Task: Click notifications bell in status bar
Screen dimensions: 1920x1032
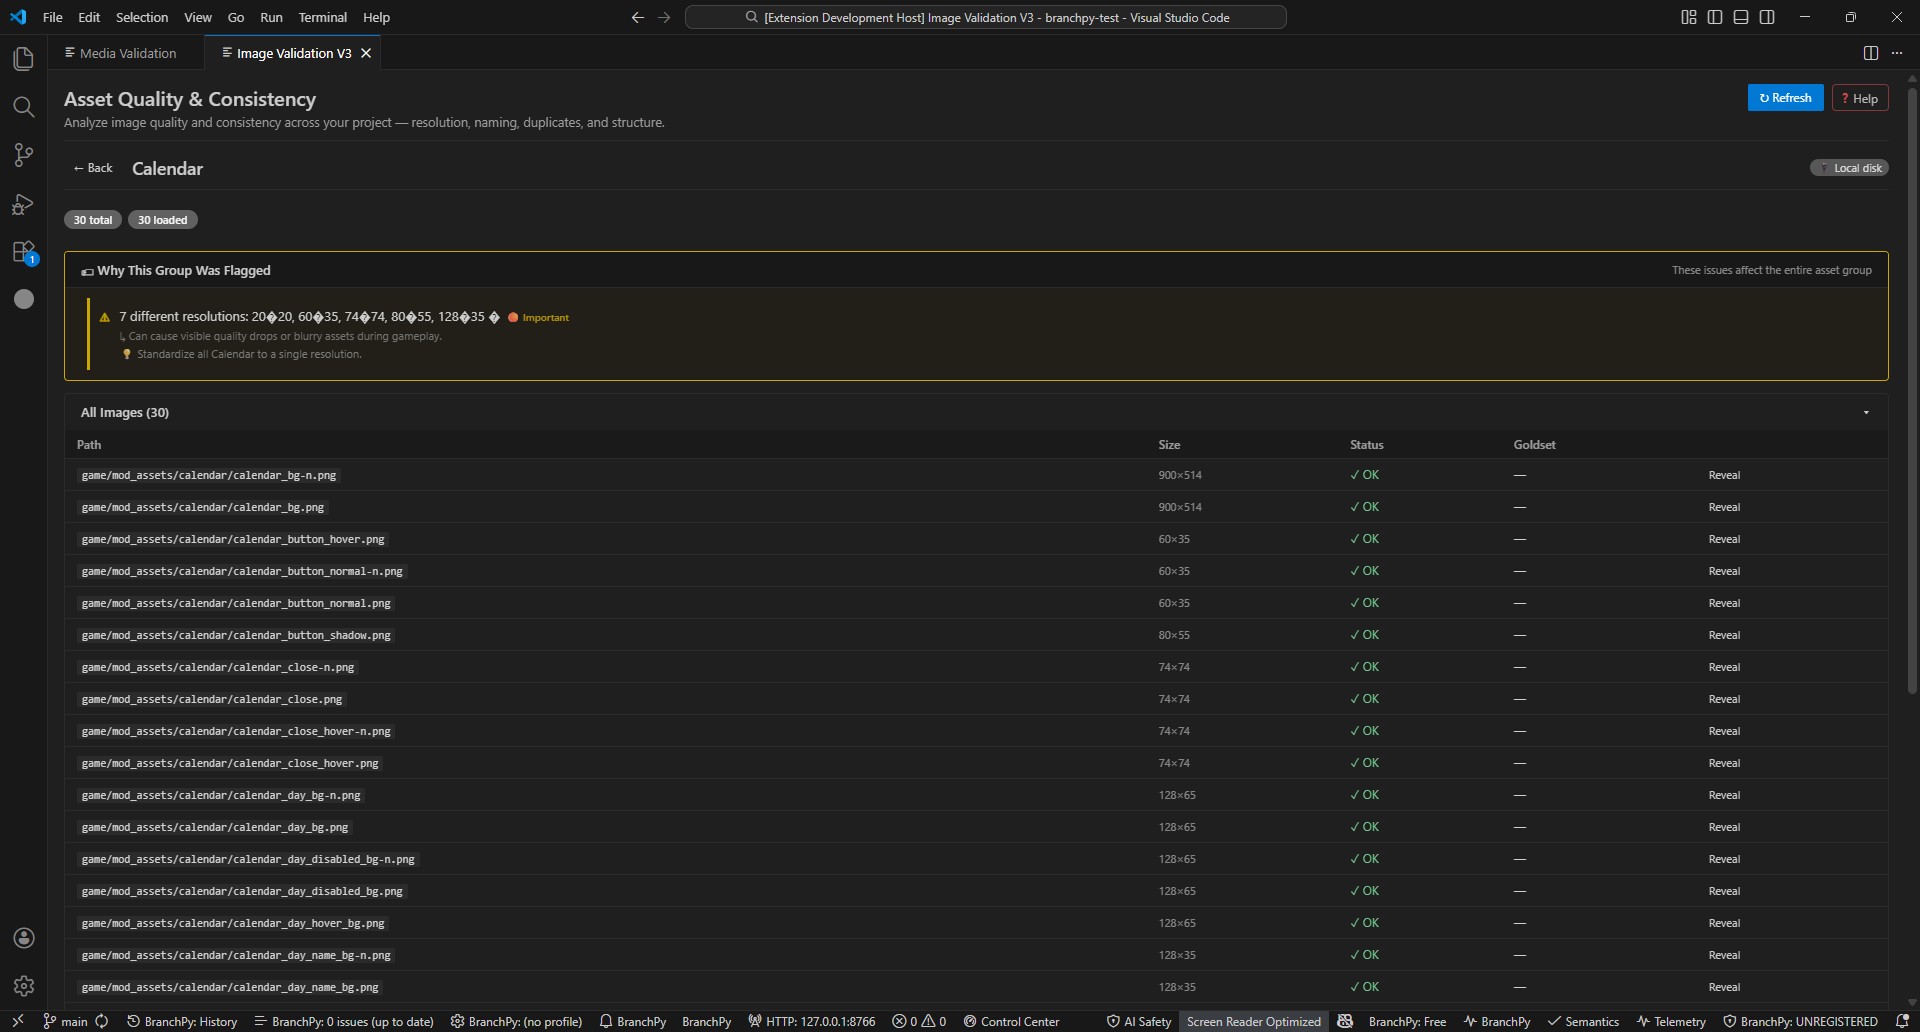Action: 1902,1021
